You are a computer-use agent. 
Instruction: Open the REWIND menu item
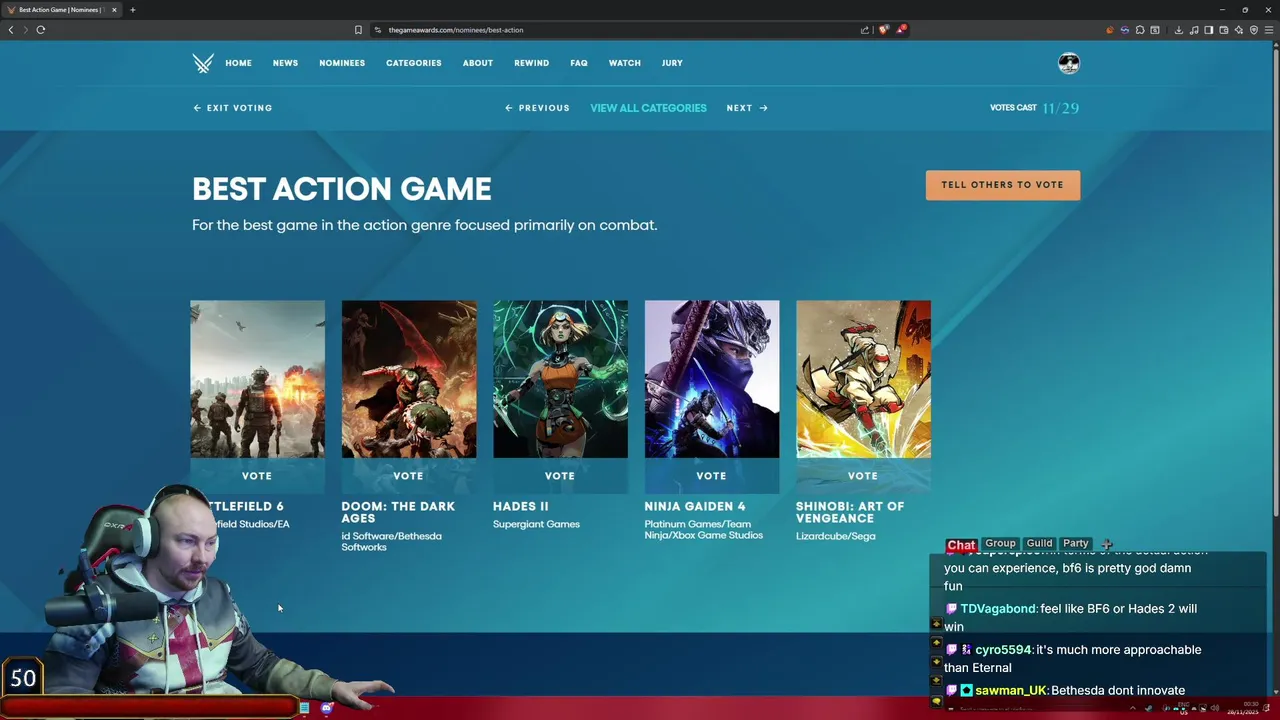click(531, 63)
